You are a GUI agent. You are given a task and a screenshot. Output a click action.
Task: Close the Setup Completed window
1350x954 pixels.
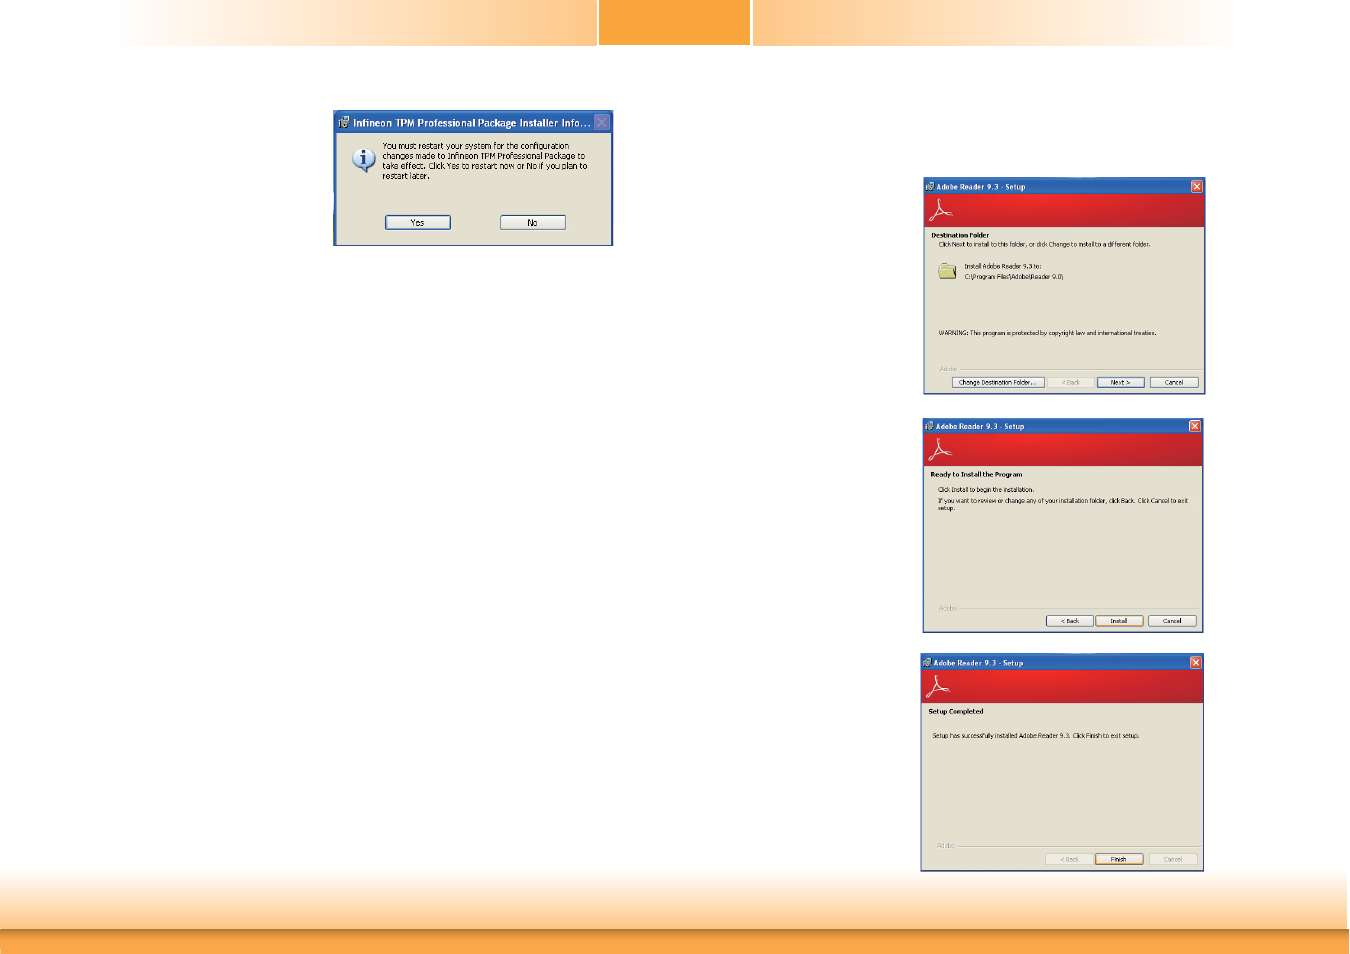click(x=1195, y=663)
